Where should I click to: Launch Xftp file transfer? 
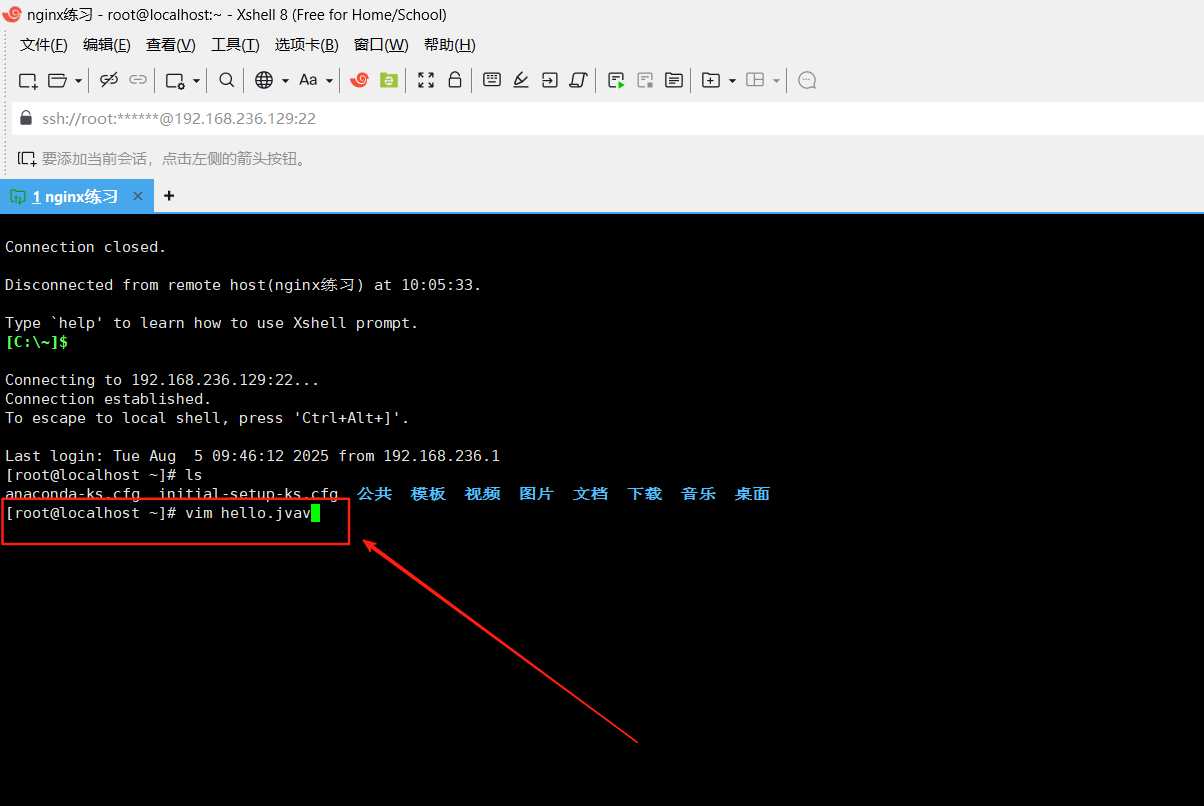(x=388, y=80)
